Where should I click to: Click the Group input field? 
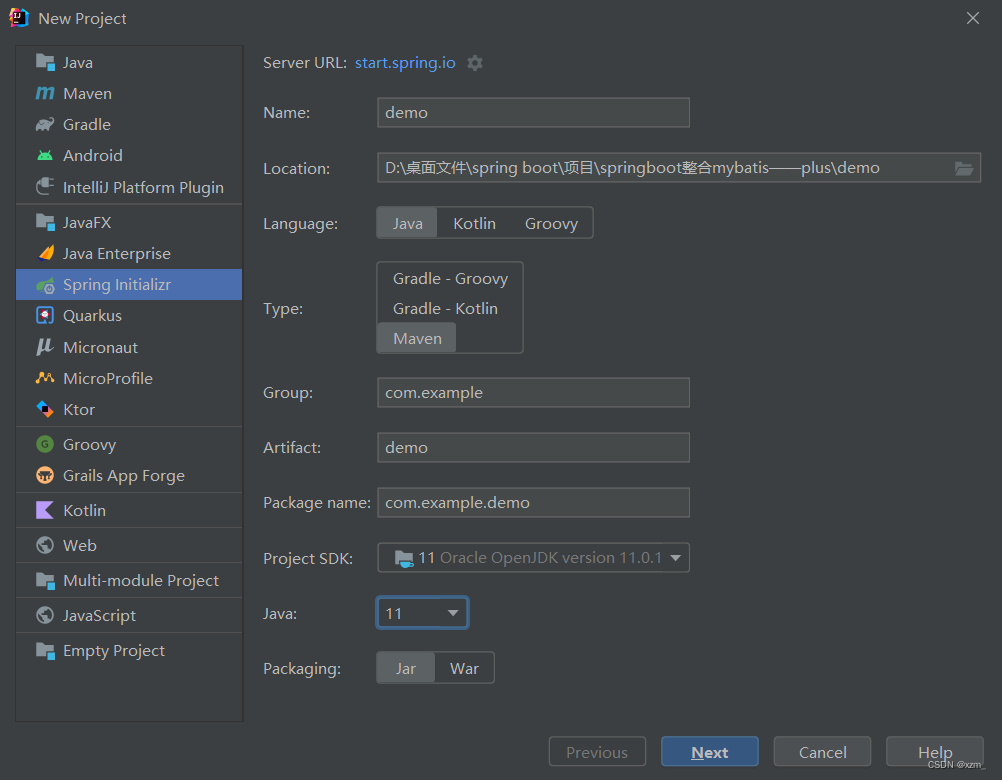(x=533, y=393)
